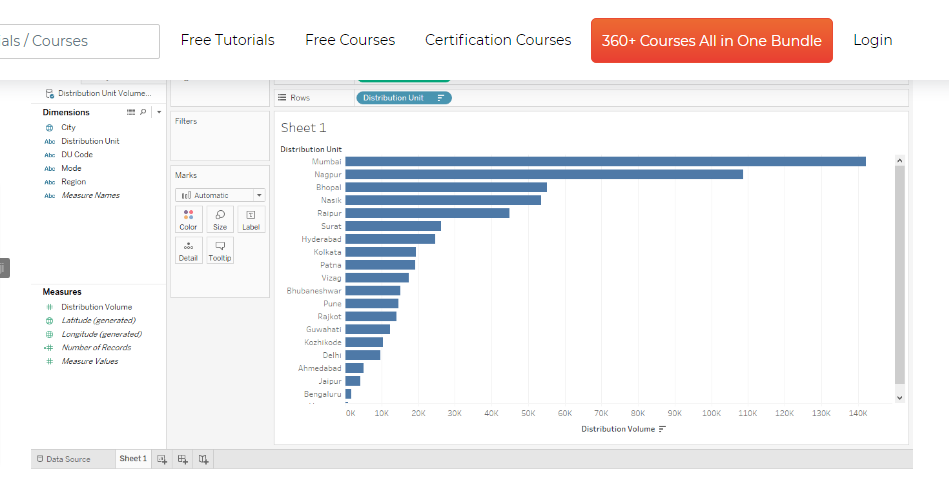
Task: Open the Label marks card
Action: coord(251,219)
